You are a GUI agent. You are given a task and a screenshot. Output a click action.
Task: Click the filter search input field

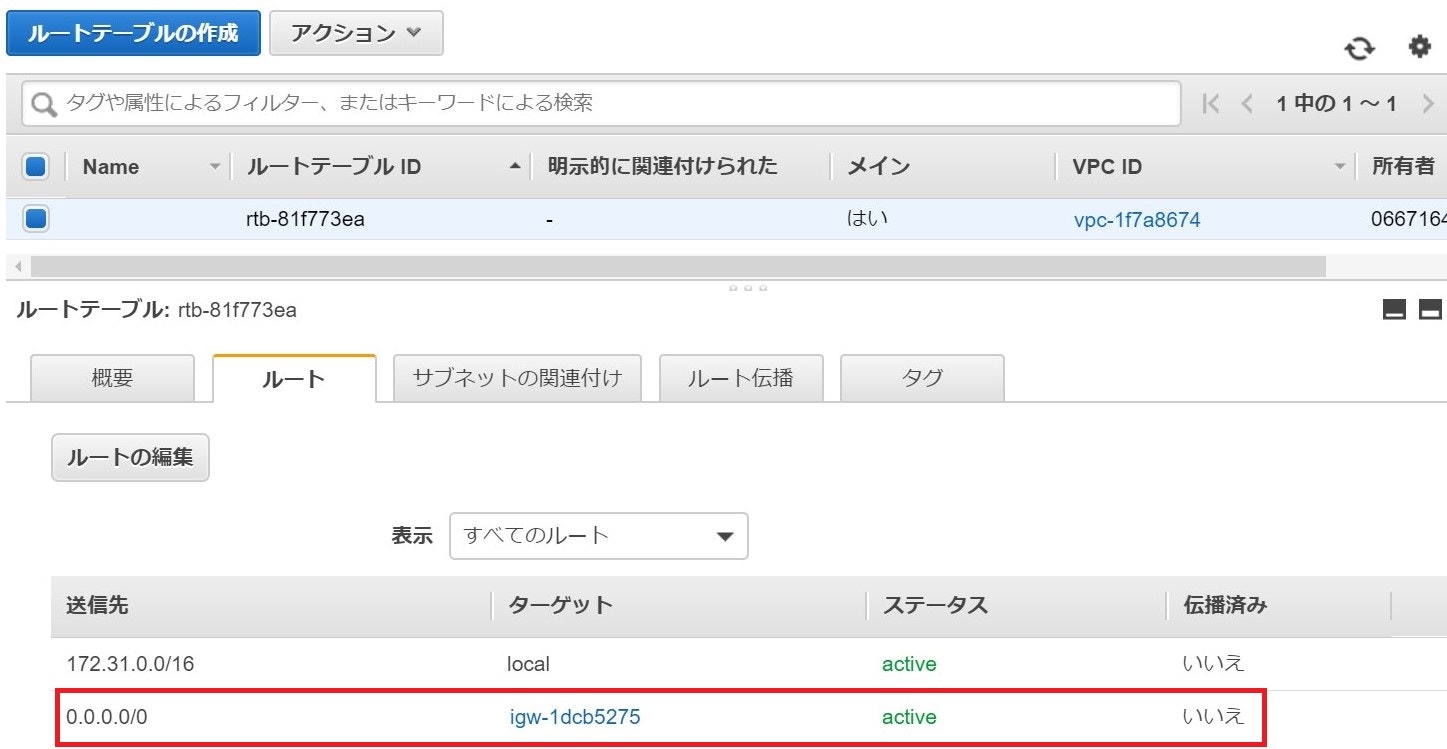point(601,103)
